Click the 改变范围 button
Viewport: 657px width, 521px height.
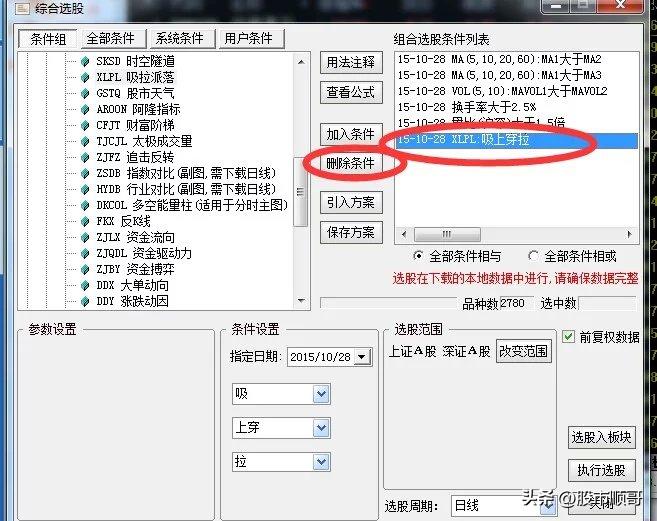(x=523, y=351)
